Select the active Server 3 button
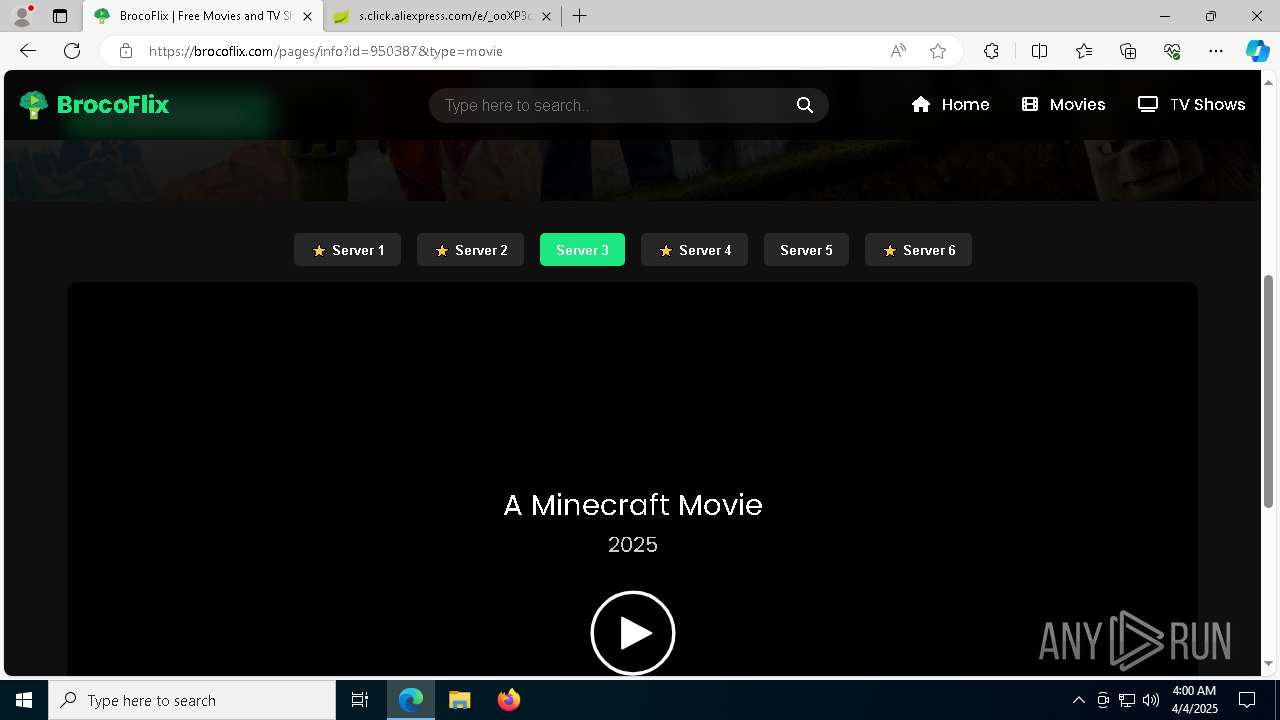This screenshot has height=720, width=1280. pyautogui.click(x=582, y=250)
